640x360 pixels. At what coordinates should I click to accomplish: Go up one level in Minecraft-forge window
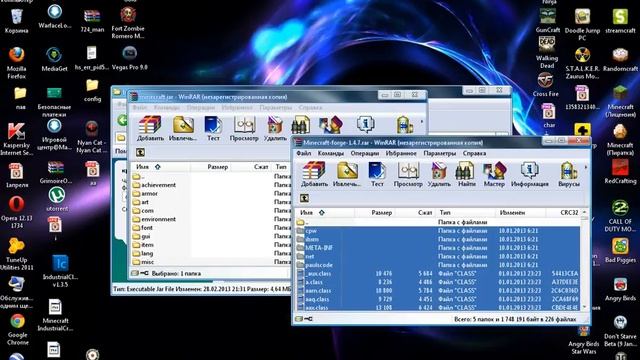coord(304,198)
